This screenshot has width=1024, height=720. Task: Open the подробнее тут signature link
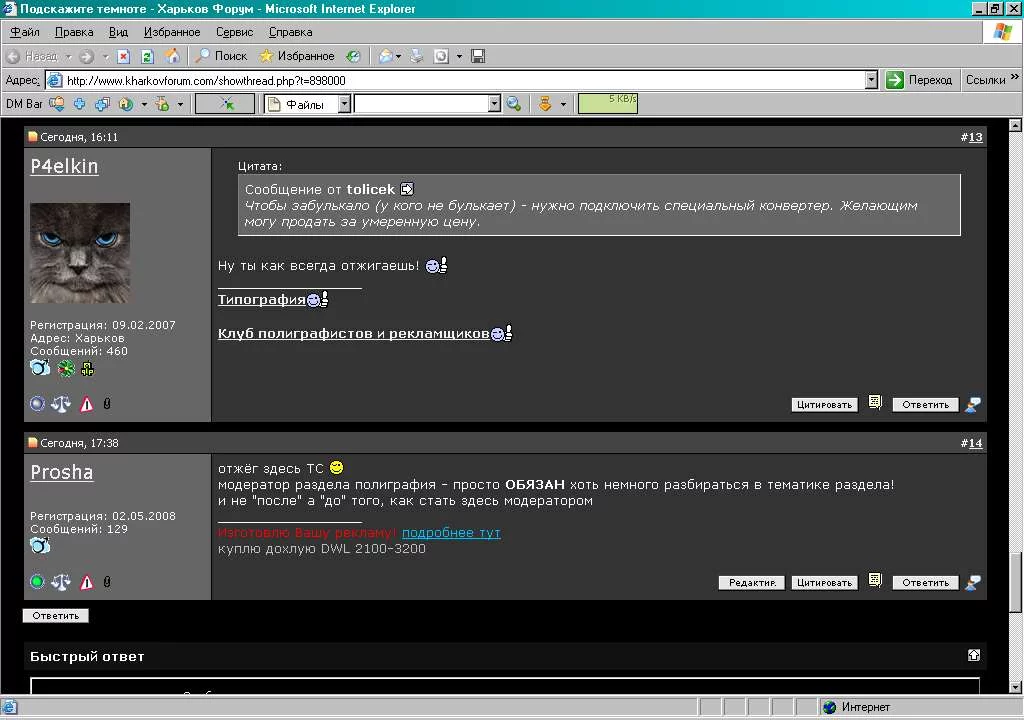tap(451, 532)
